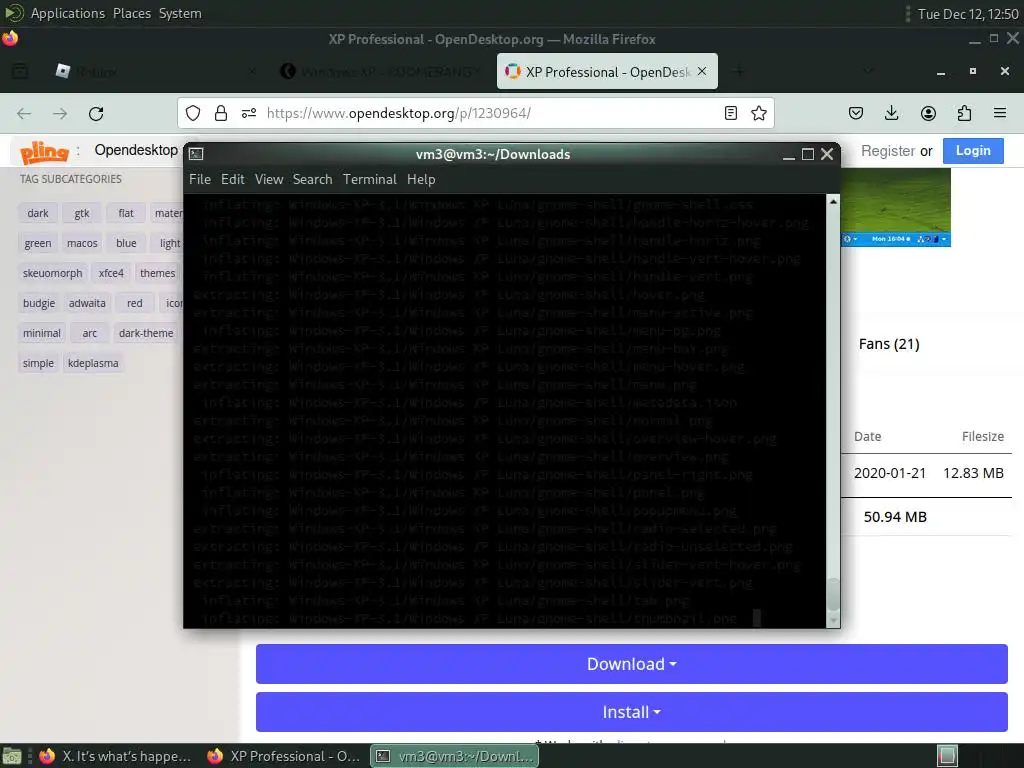
Task: Open the terminal Search menu
Action: click(x=312, y=179)
